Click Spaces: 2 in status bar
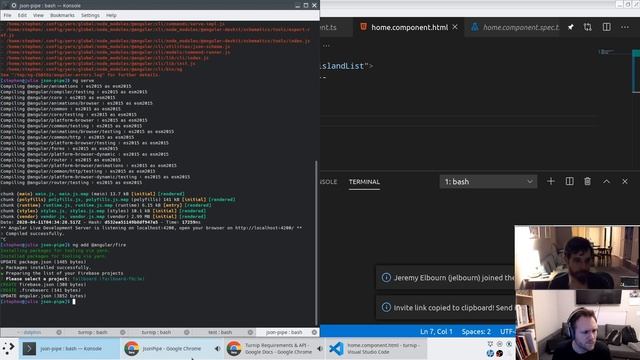640x360 pixels. tap(476, 332)
